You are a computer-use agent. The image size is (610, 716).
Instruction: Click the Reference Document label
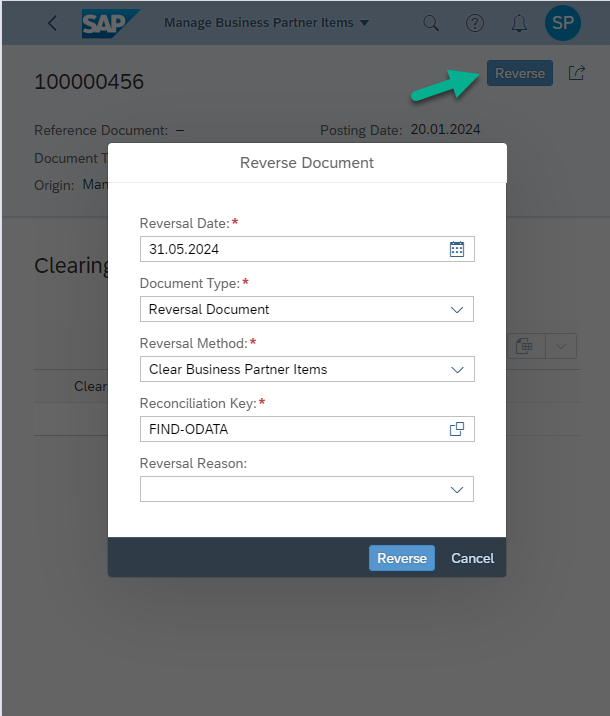pyautogui.click(x=101, y=131)
